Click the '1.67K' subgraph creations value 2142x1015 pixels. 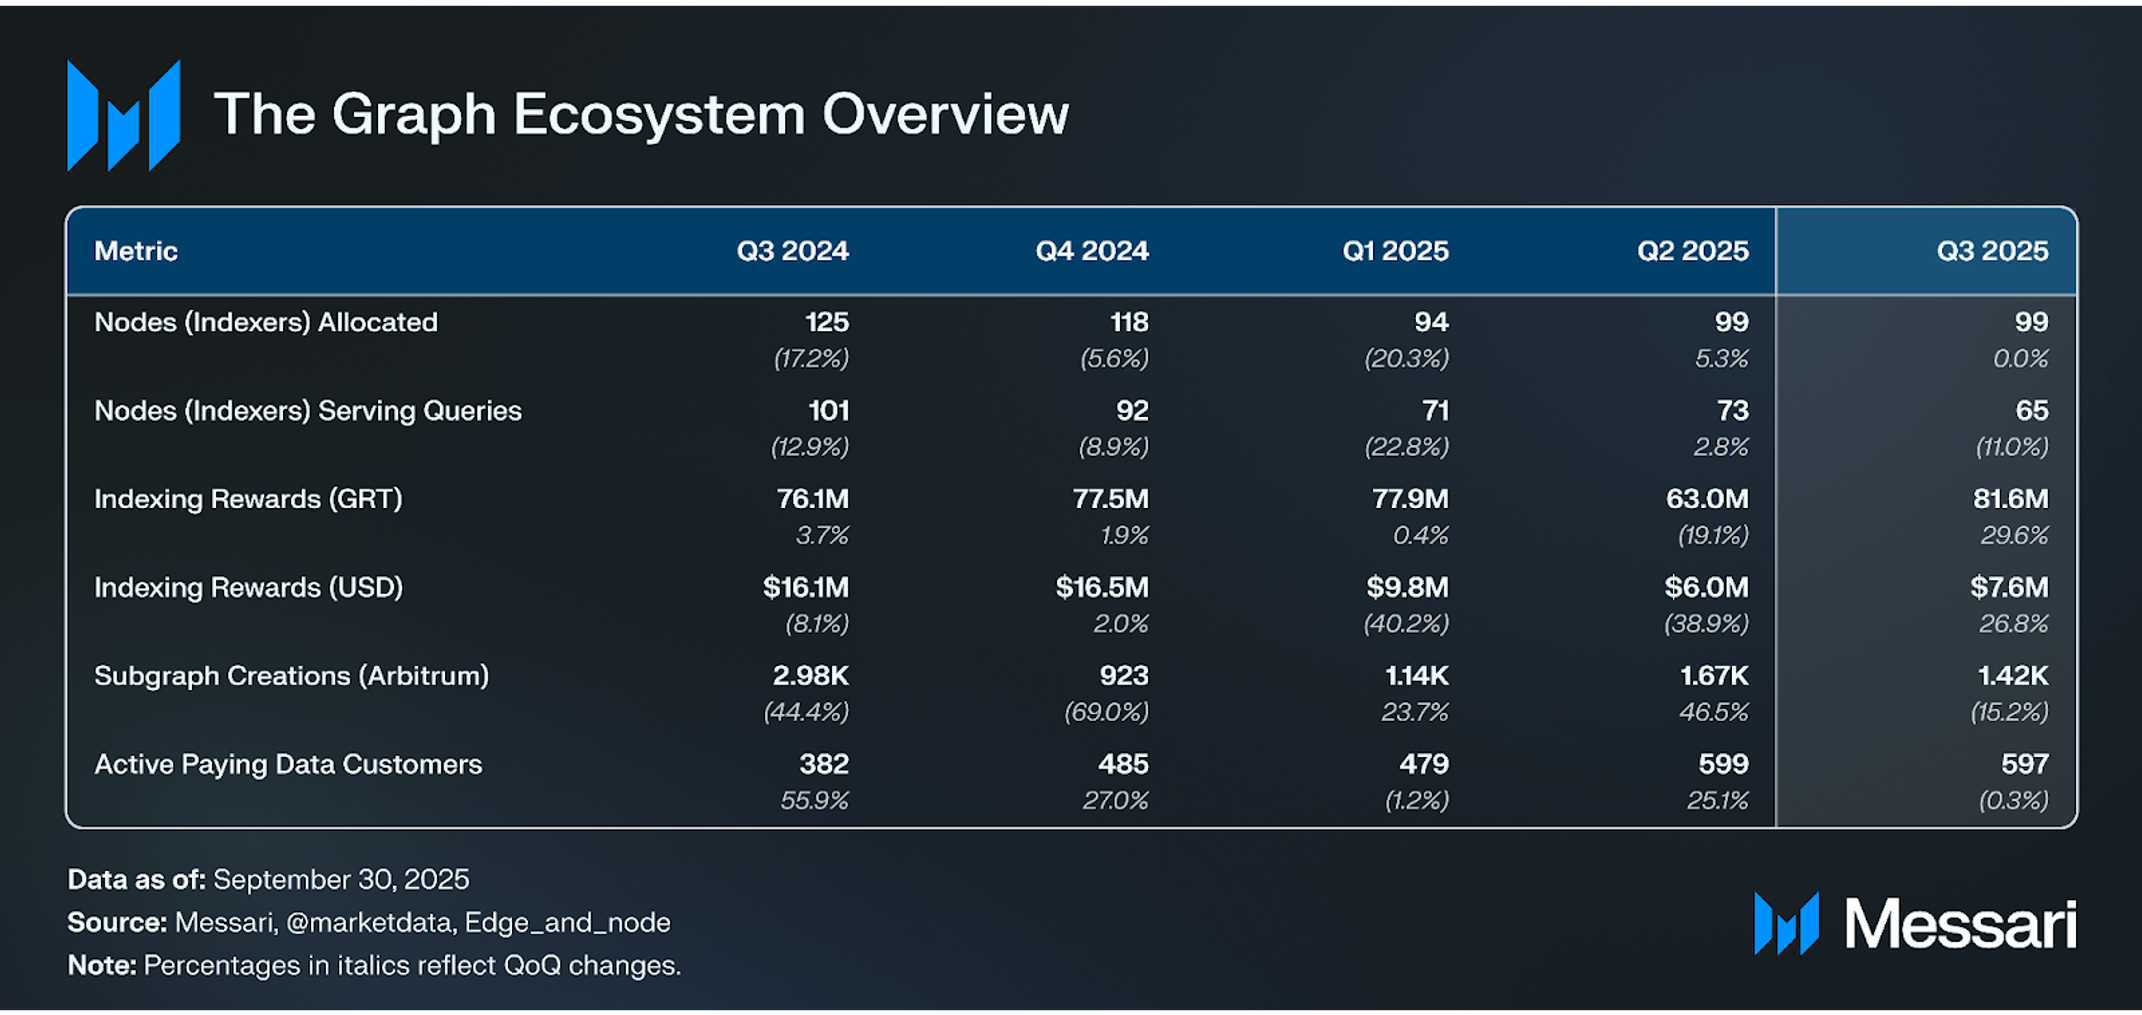[1714, 676]
